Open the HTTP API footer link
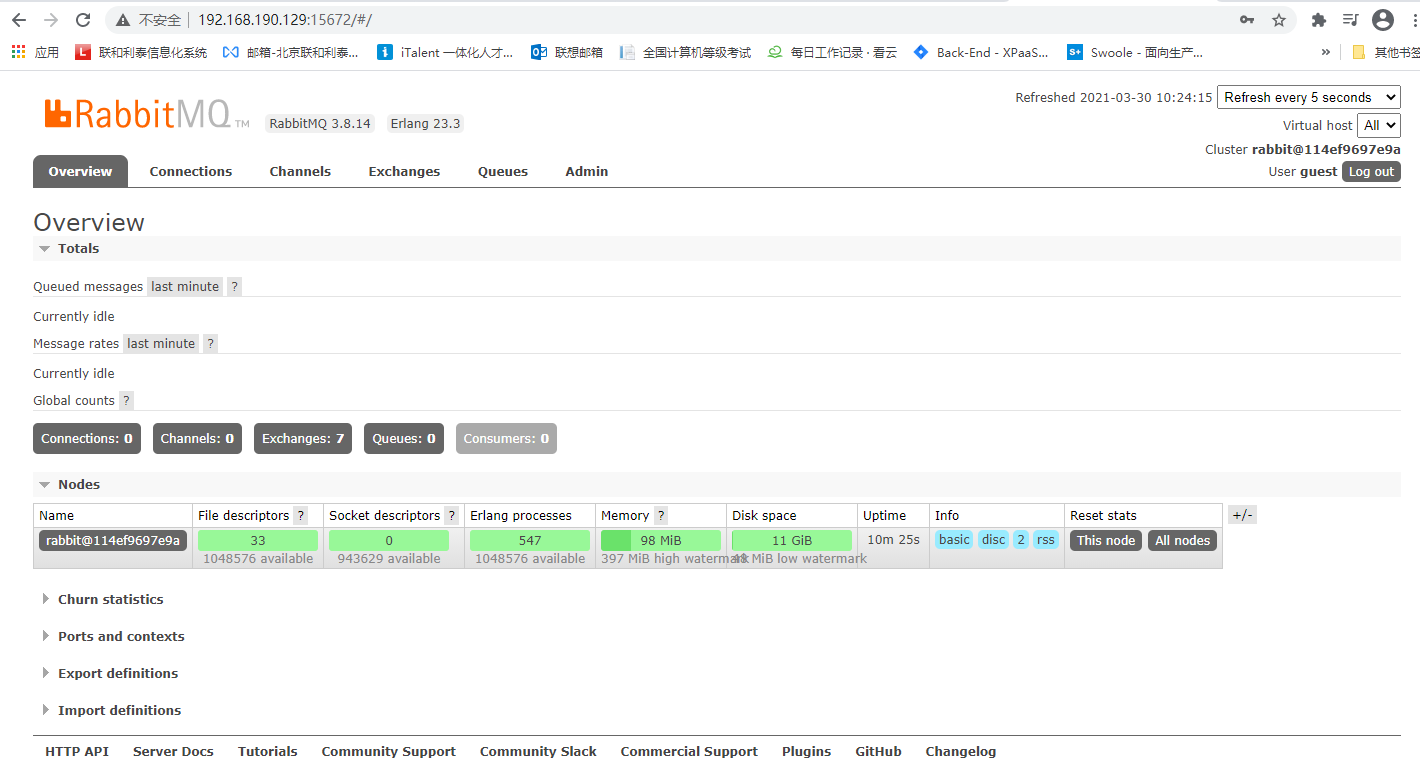The width and height of the screenshot is (1420, 780). (77, 752)
